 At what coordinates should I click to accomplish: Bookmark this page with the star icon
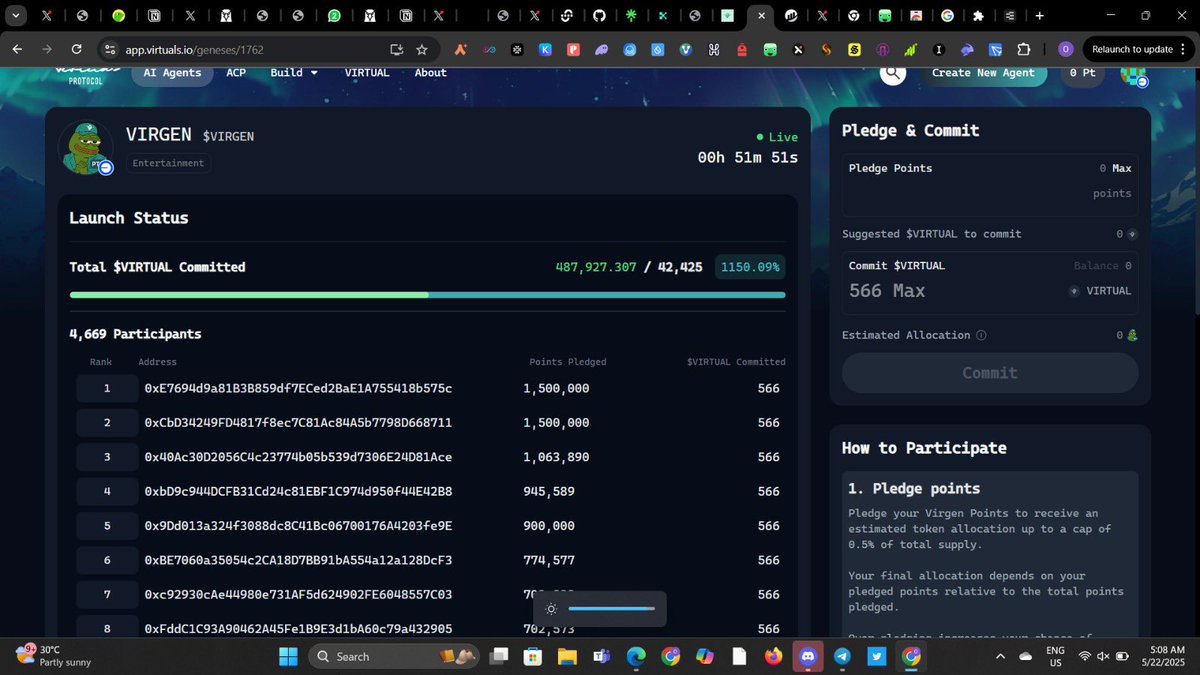[x=422, y=49]
